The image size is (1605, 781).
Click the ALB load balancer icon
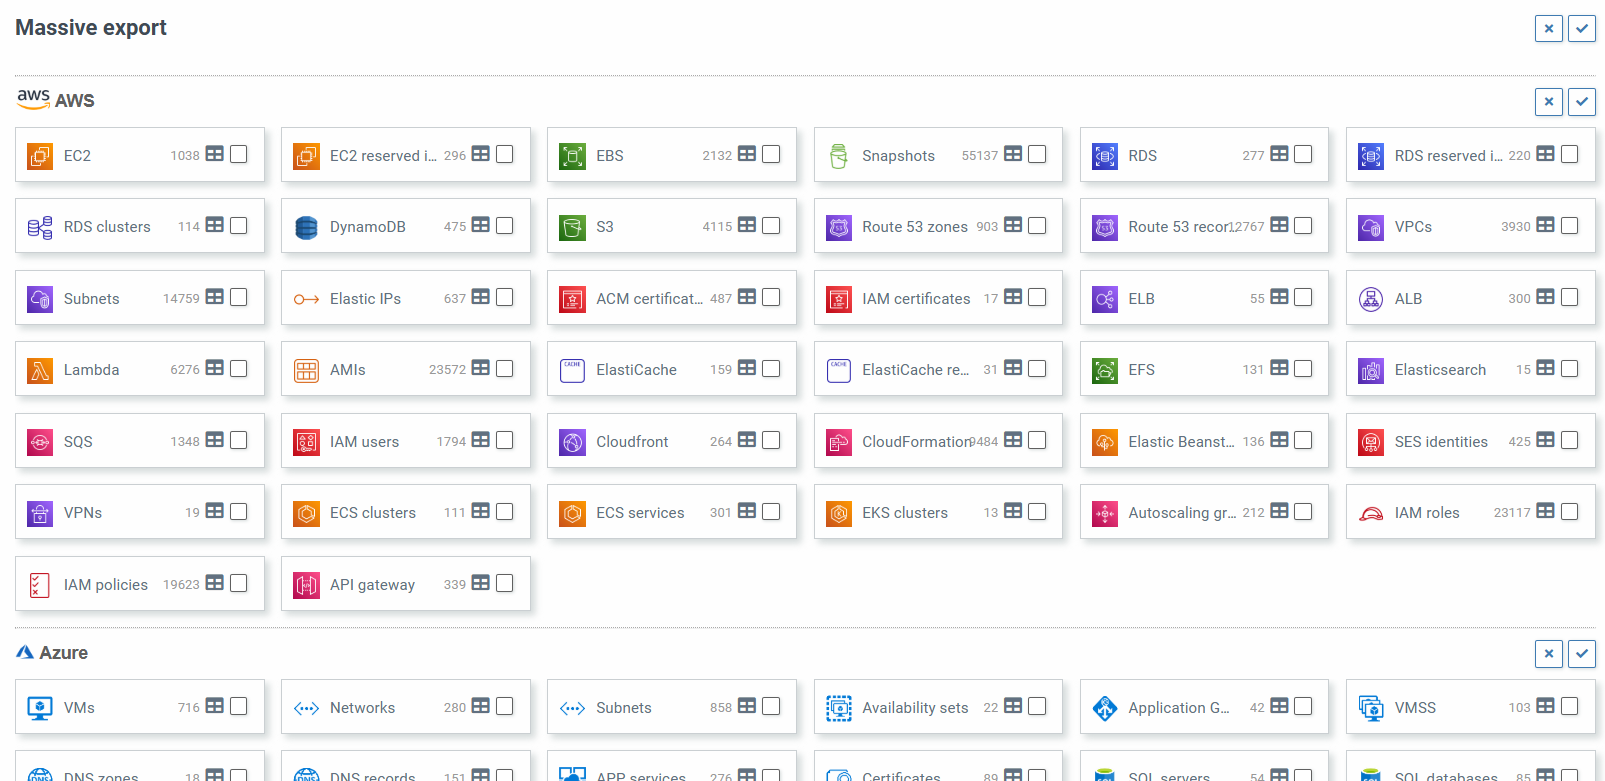1371,299
